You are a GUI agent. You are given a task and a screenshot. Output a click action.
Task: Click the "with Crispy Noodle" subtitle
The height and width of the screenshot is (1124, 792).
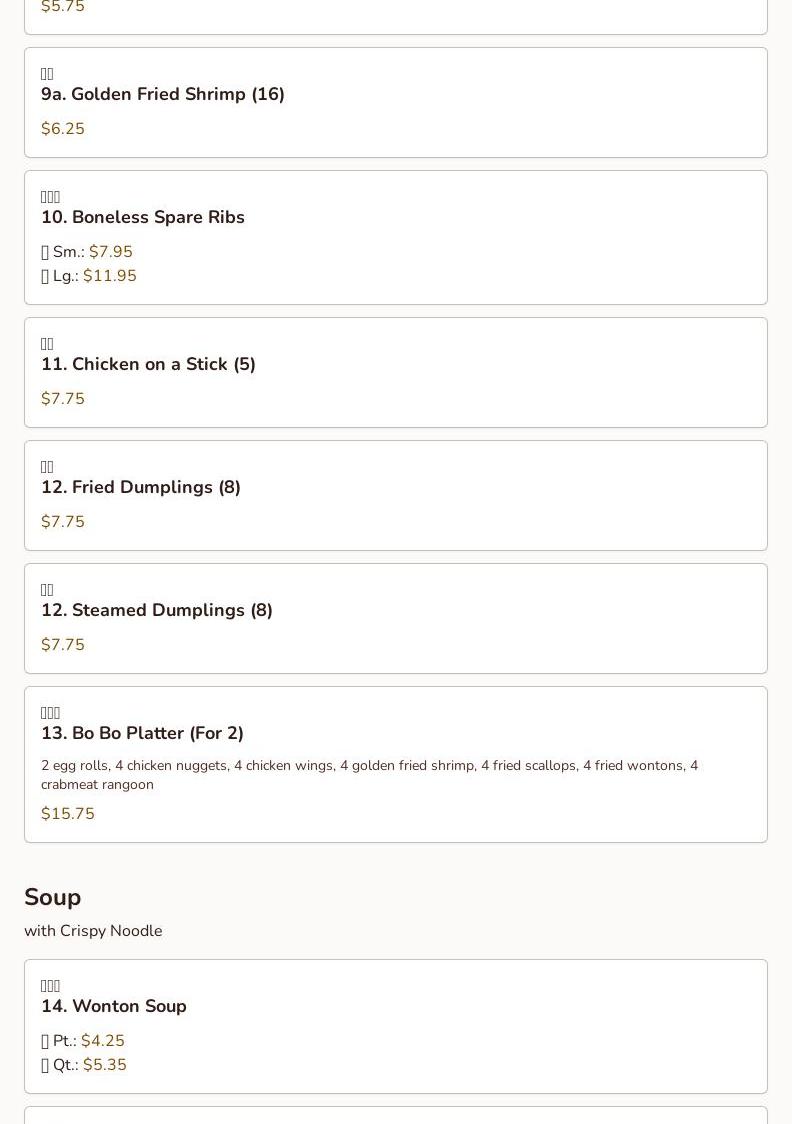coord(93,931)
